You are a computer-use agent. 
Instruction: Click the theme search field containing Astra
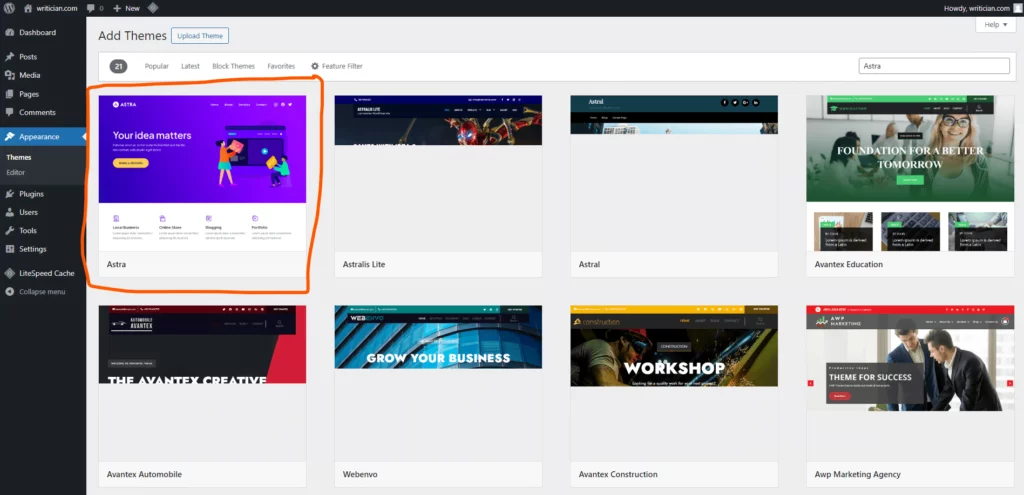click(934, 66)
